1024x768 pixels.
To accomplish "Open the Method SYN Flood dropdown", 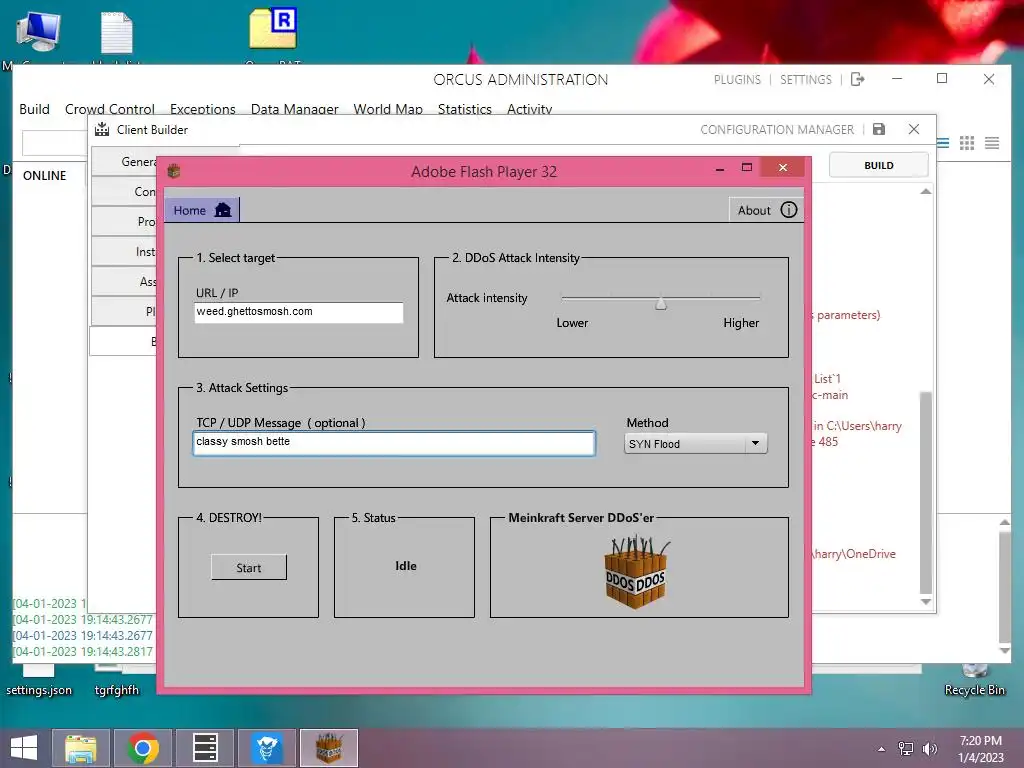I will (x=696, y=443).
